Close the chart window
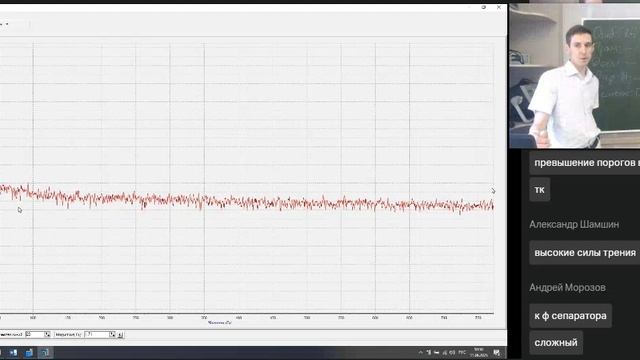The height and width of the screenshot is (360, 640). click(499, 7)
